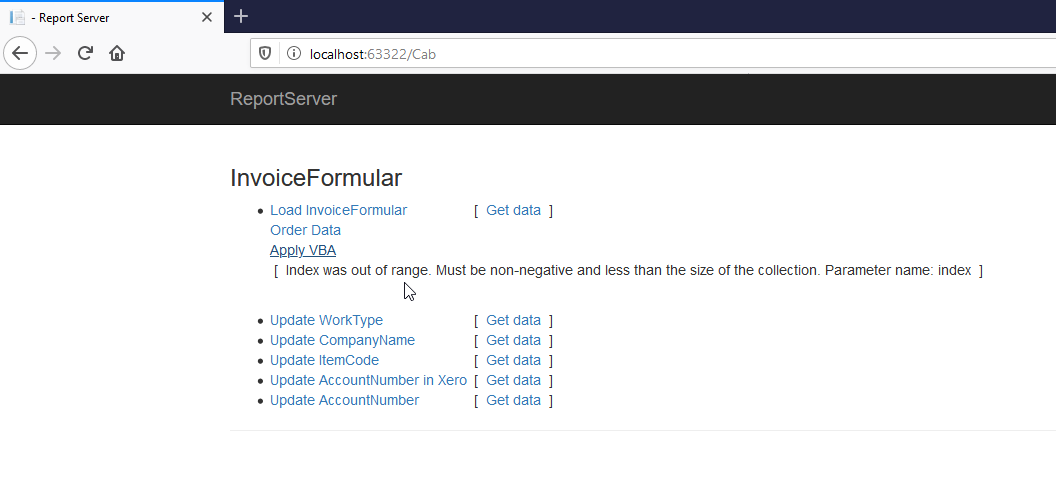Close the Report Server tab
This screenshot has height=490, width=1056.
tap(207, 17)
